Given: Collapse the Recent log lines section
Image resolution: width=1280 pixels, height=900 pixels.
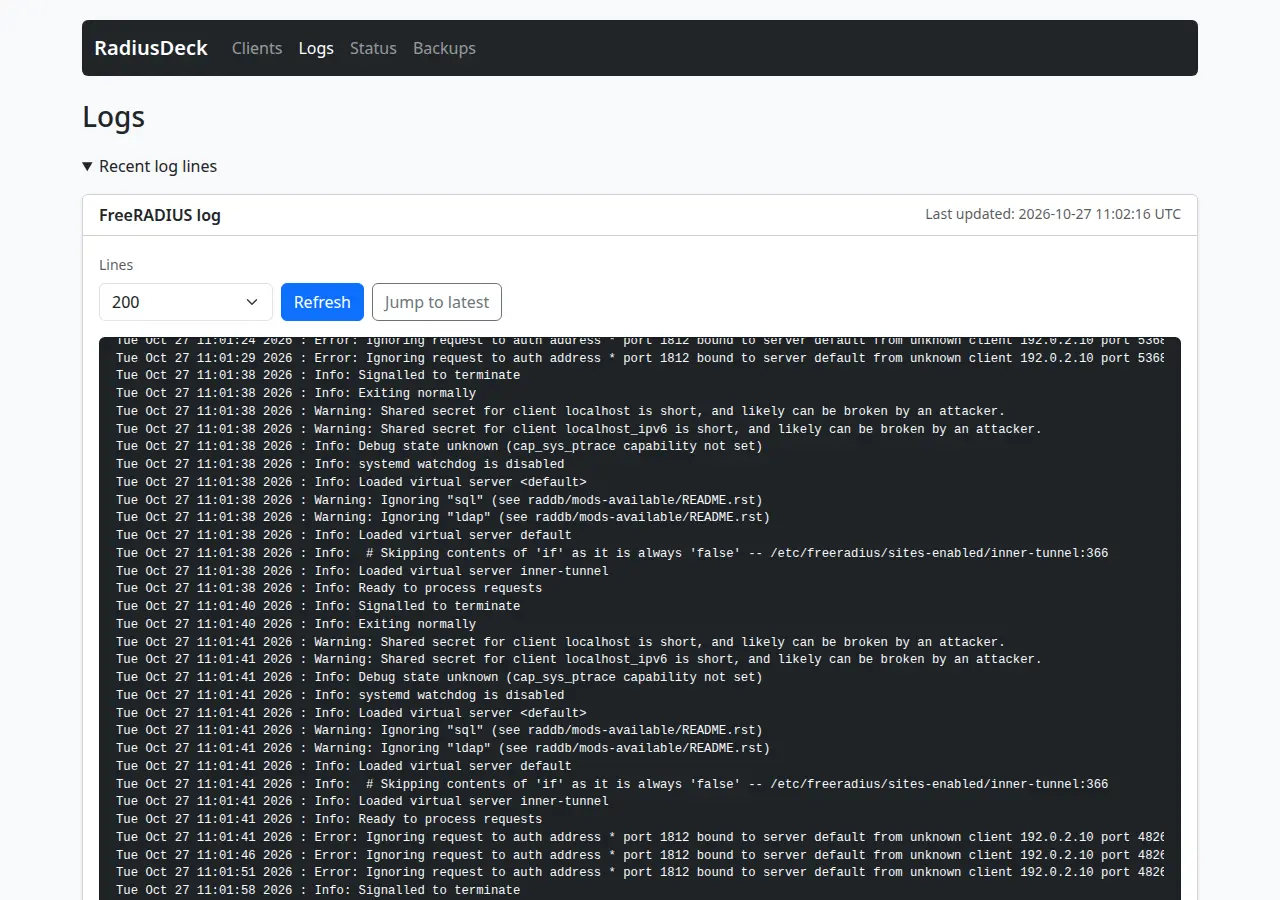Looking at the screenshot, I should pos(150,166).
